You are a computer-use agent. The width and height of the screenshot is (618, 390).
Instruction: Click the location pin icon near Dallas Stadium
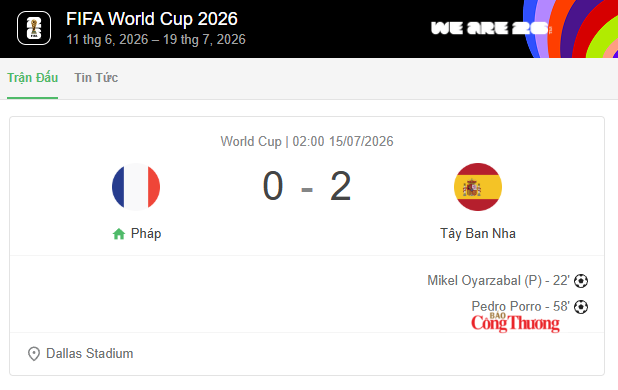(x=34, y=354)
